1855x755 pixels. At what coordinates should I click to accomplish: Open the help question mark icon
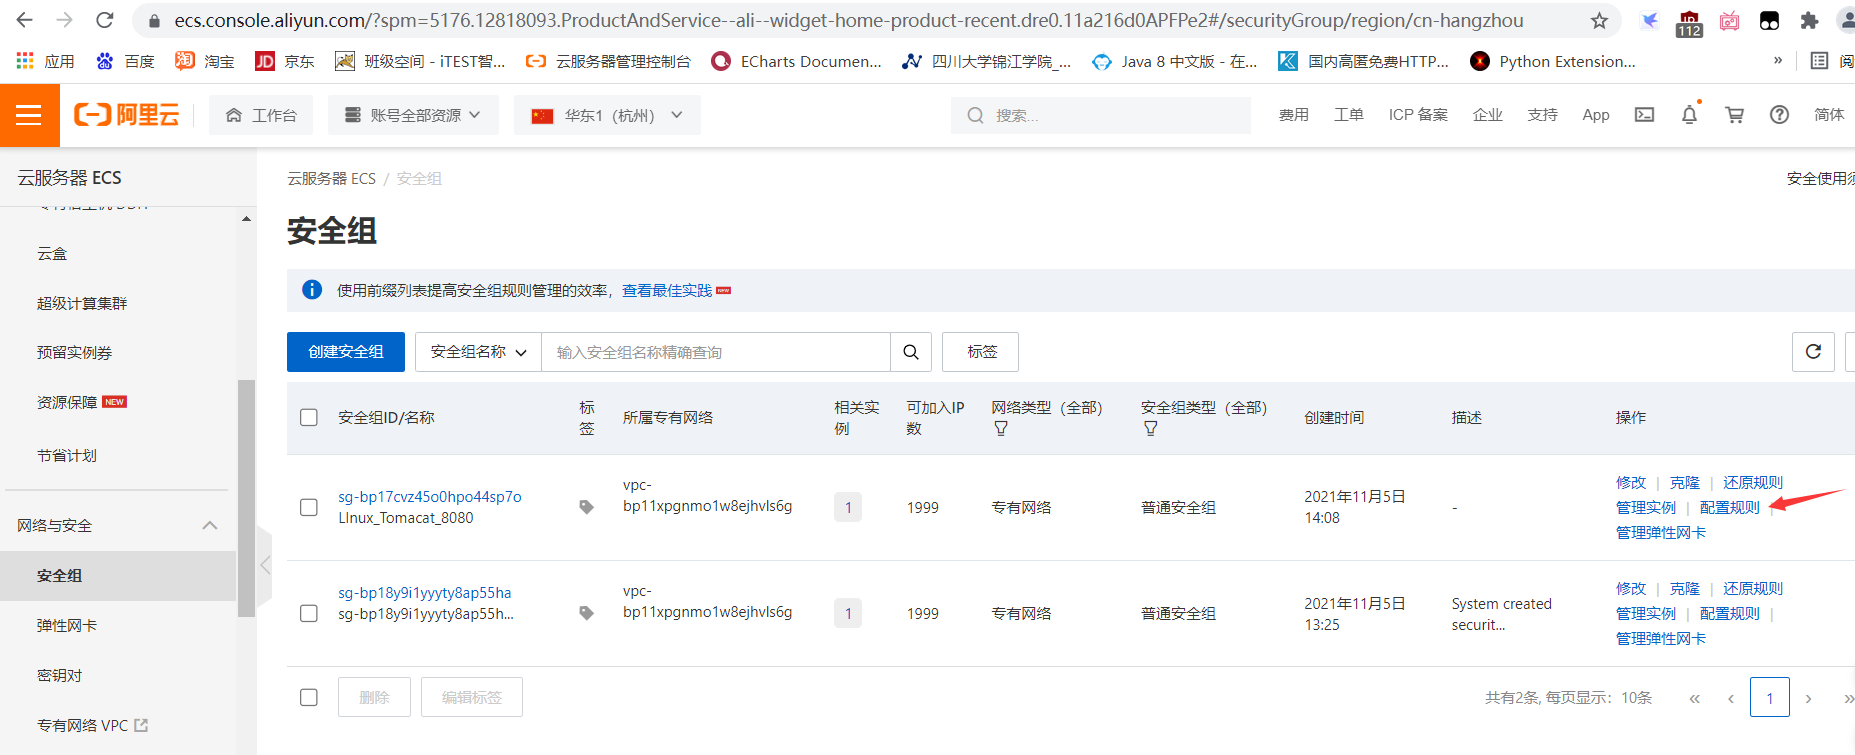pyautogui.click(x=1779, y=115)
